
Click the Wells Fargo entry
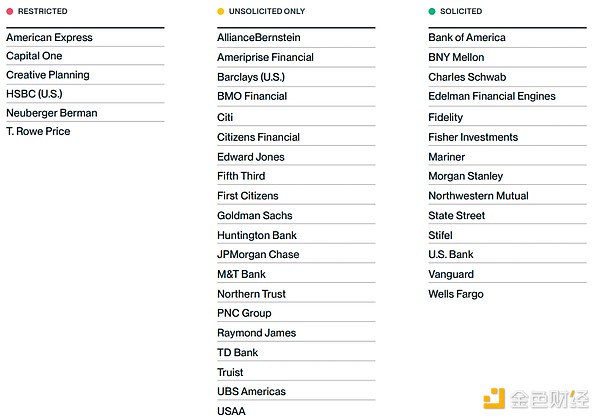(456, 294)
